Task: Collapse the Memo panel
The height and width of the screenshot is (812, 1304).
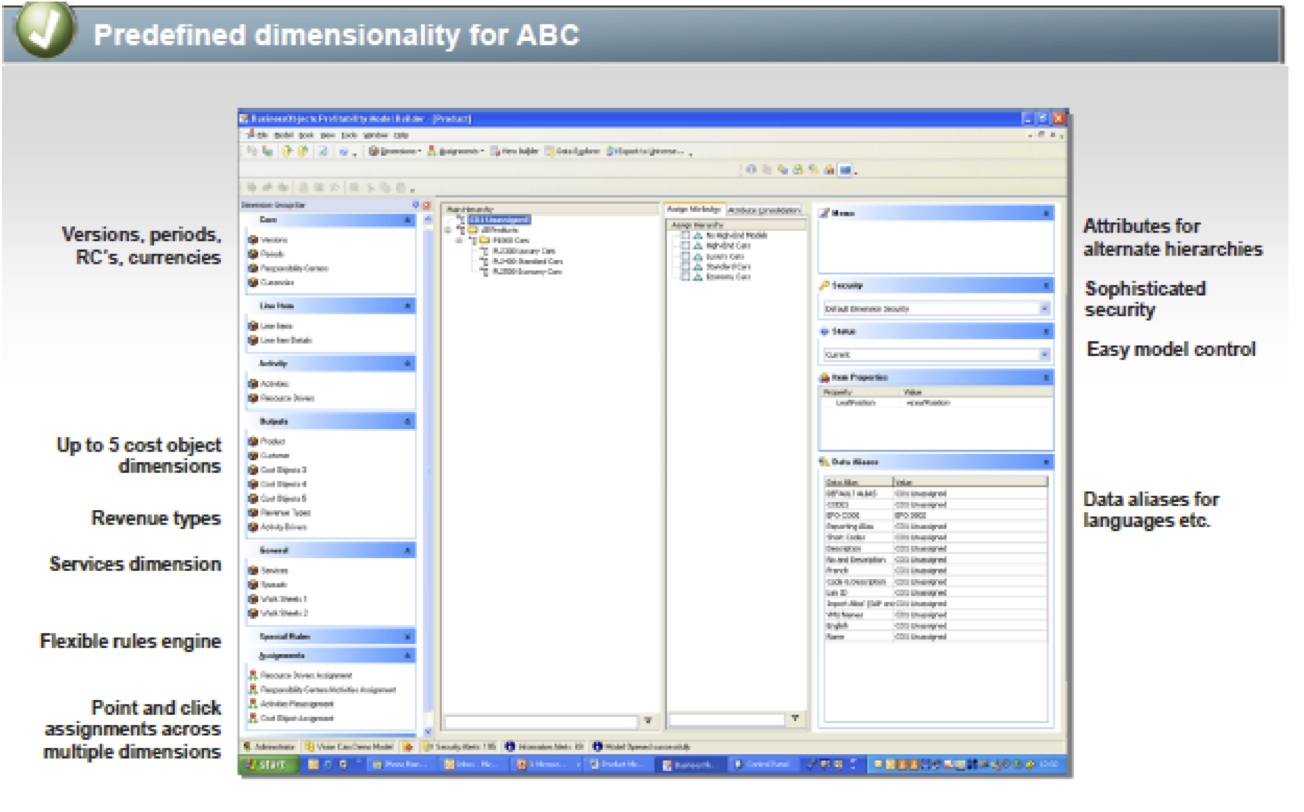Action: 1046,213
